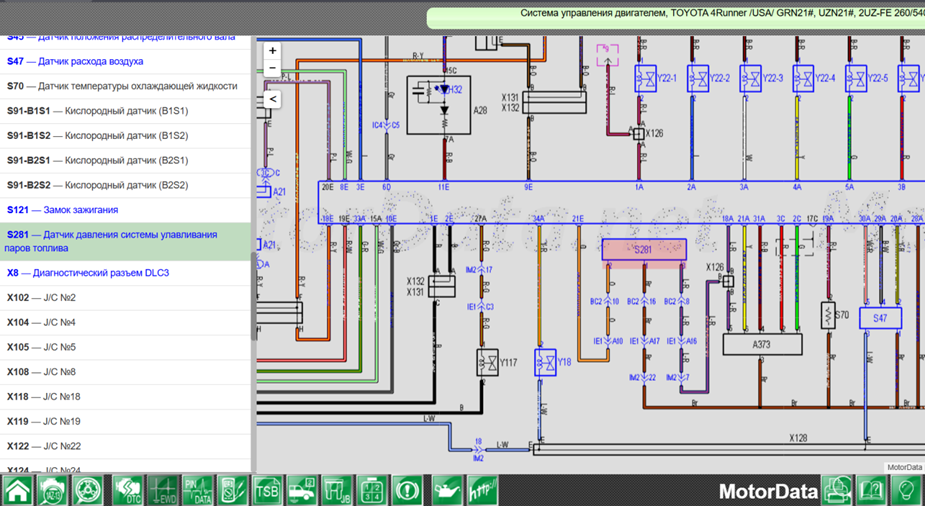
Task: Open the help book icon
Action: tap(872, 491)
